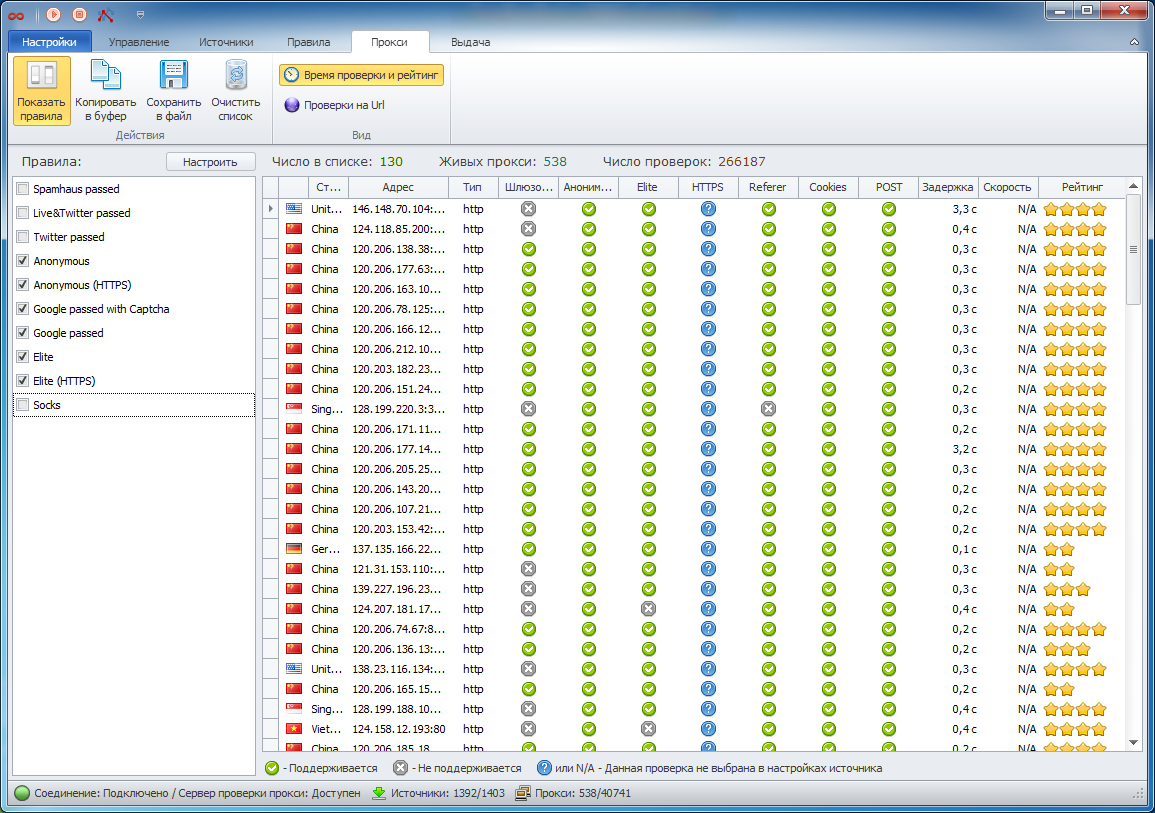This screenshot has width=1155, height=813.
Task: Copy proxy list with Копировать в буфер
Action: click(105, 90)
